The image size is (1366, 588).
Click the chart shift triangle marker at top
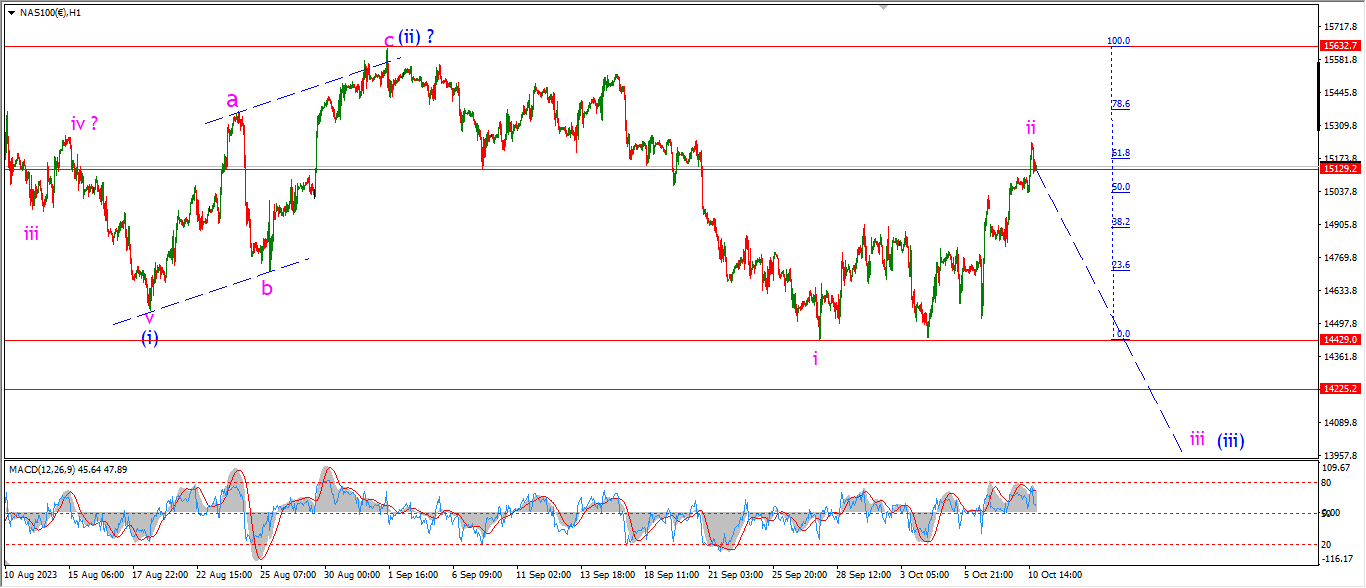[x=882, y=6]
